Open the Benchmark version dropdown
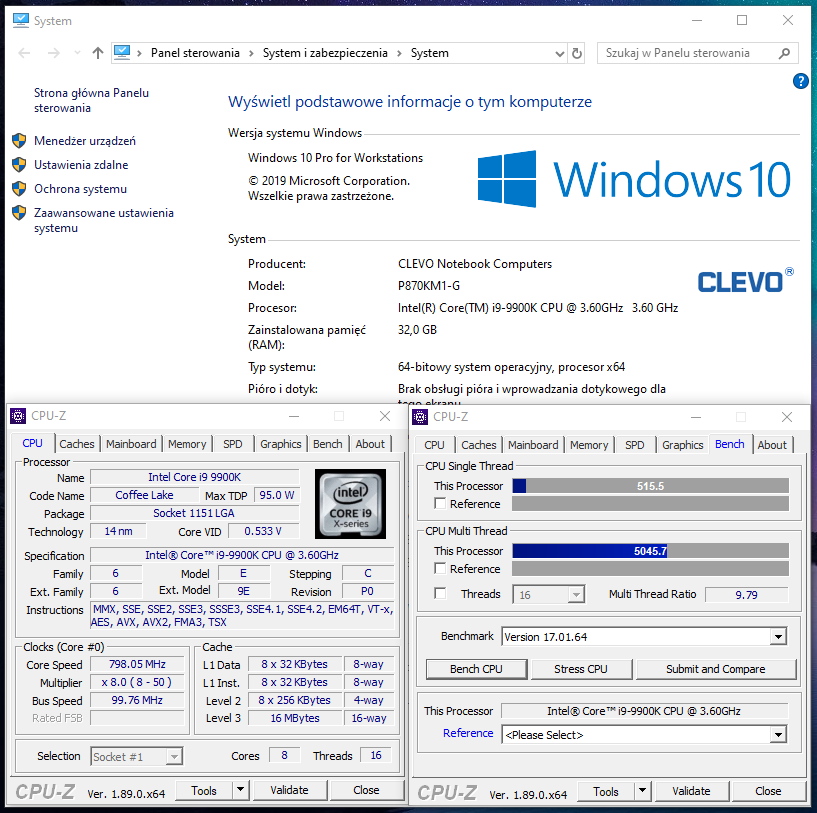817x813 pixels. coord(778,637)
